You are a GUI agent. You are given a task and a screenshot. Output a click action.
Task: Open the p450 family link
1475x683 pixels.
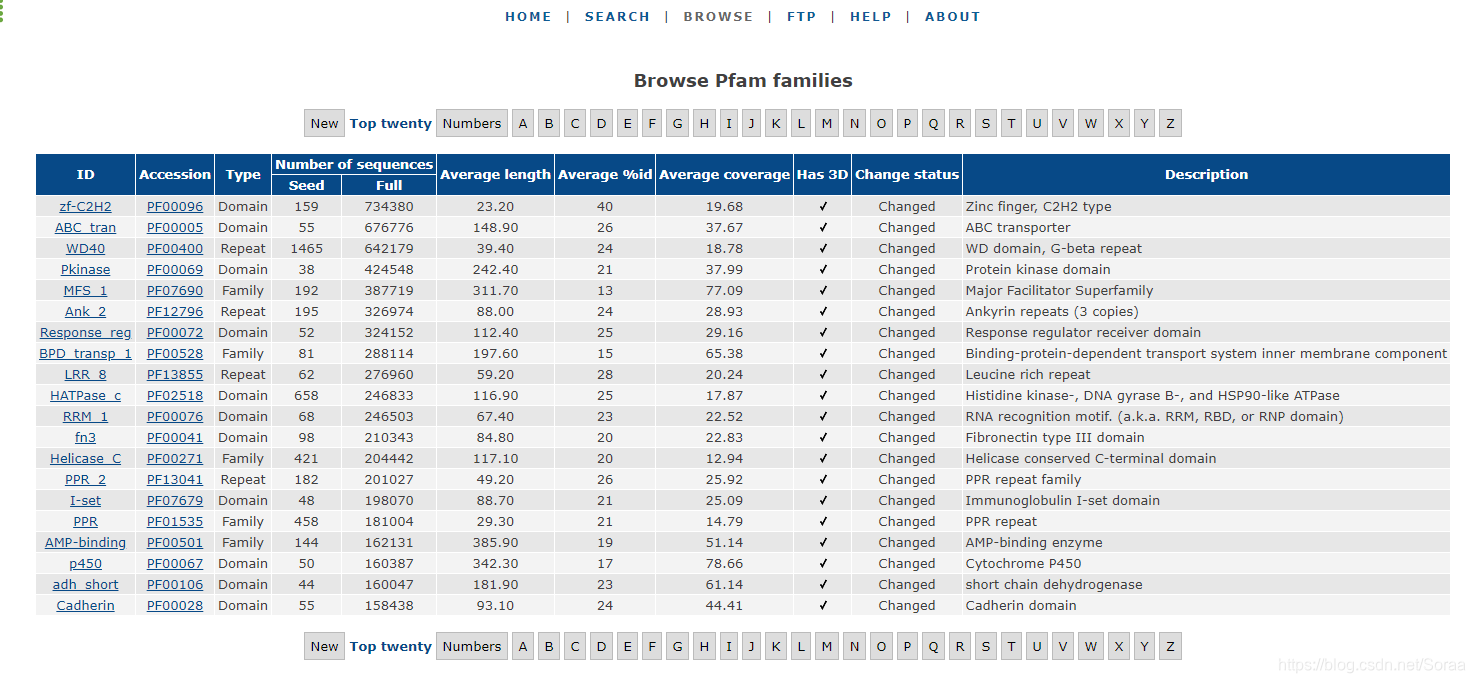coord(86,563)
